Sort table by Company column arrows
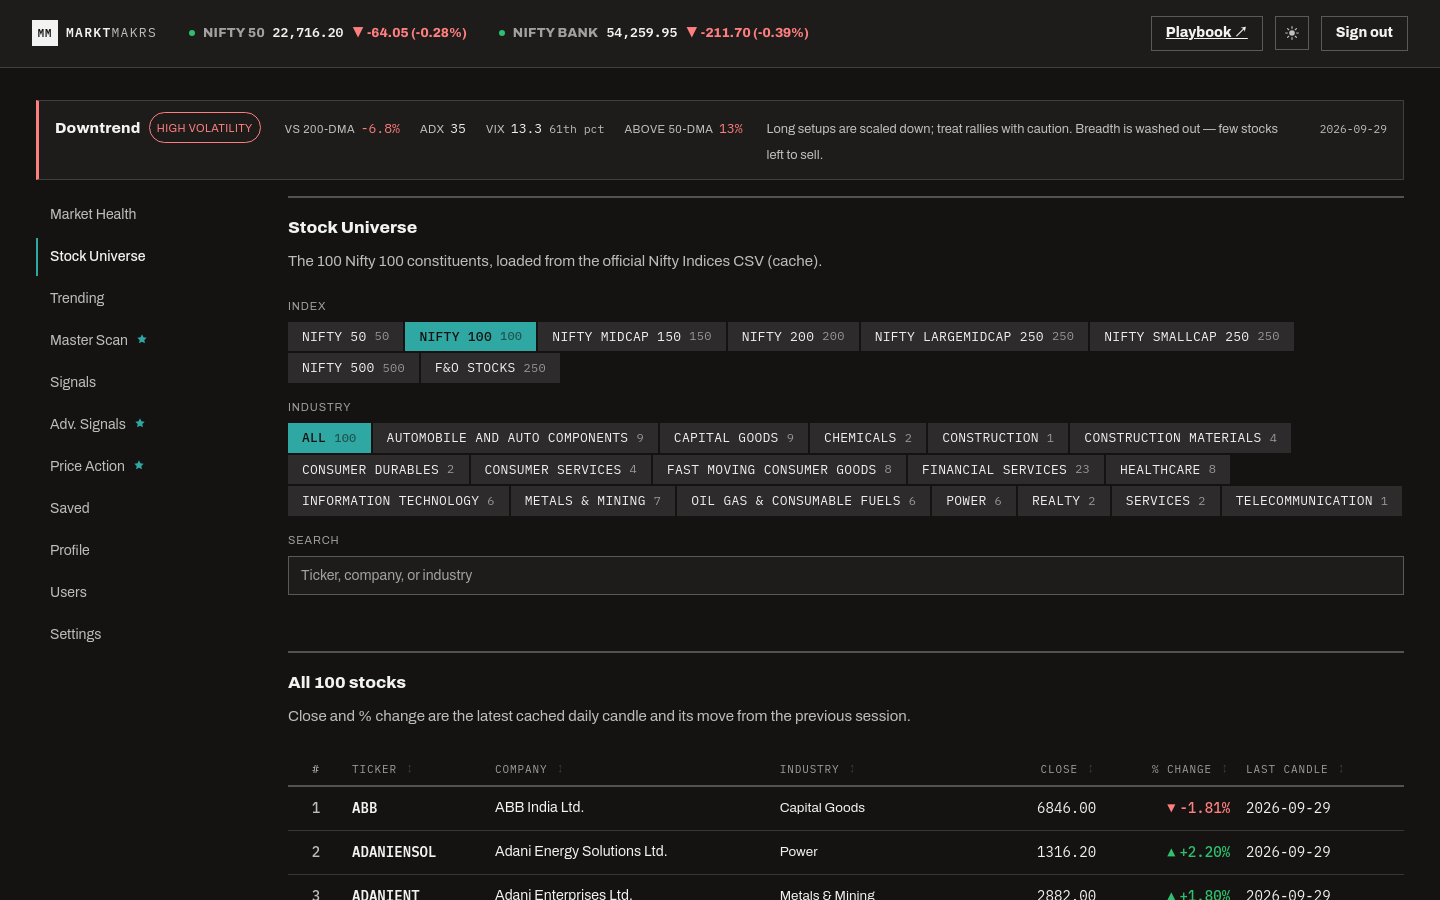Image resolution: width=1440 pixels, height=900 pixels. [560, 769]
